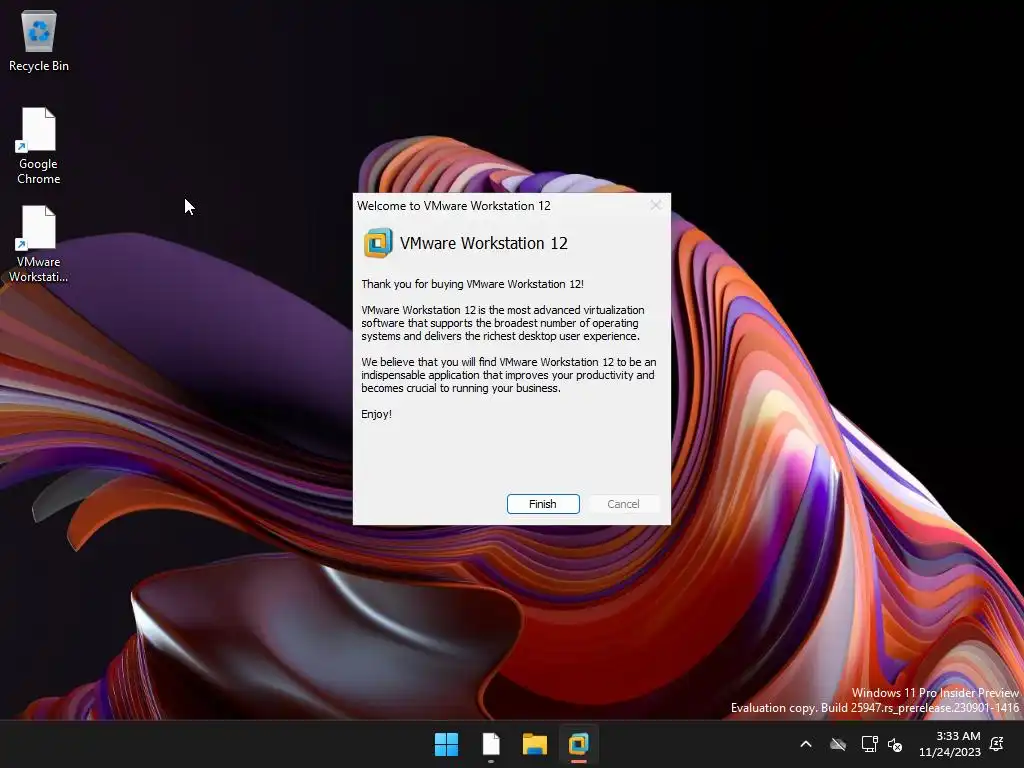Screen dimensions: 1024x768
Task: Open the clock showing 3:33 AM
Action: 950,744
